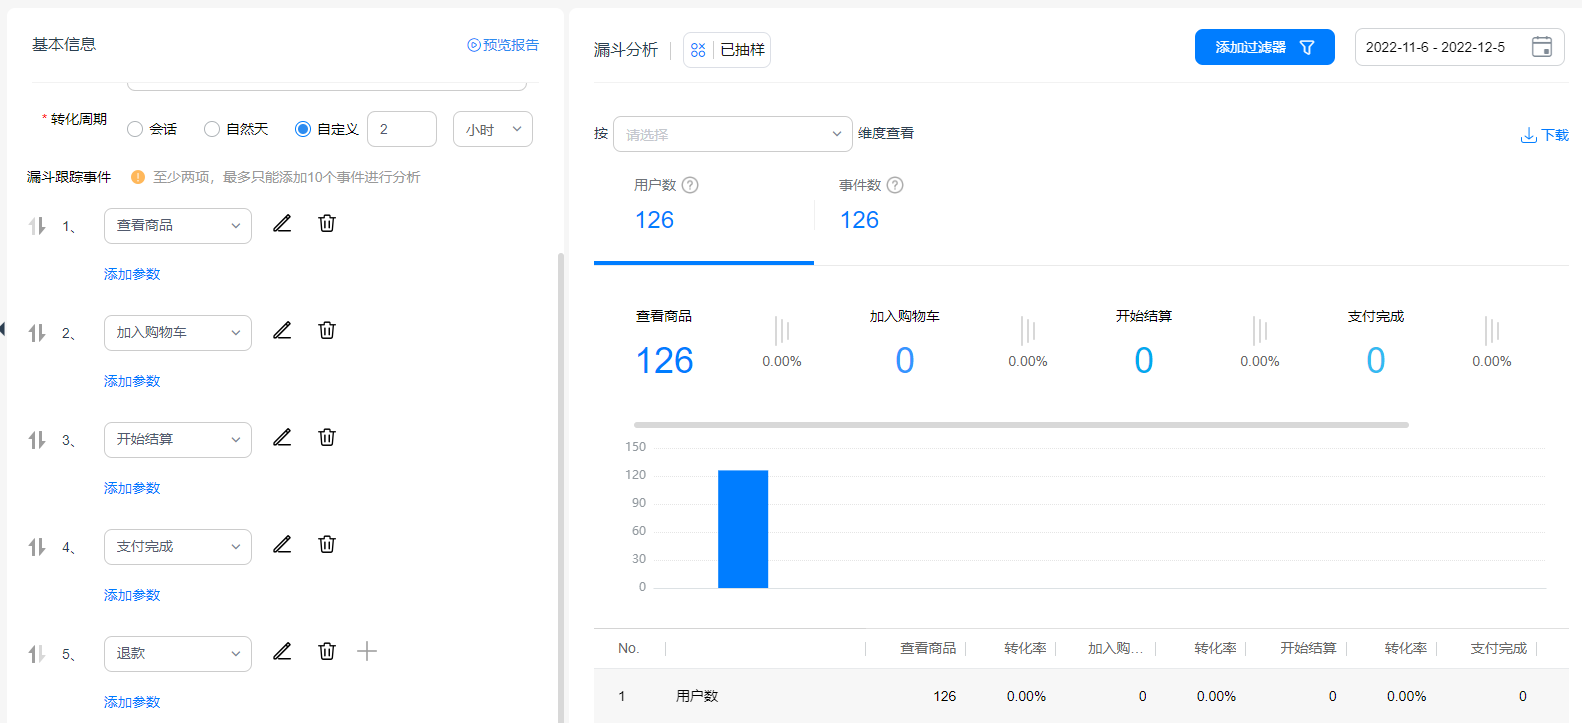Click the custom conversion period number field
The image size is (1582, 723).
402,129
